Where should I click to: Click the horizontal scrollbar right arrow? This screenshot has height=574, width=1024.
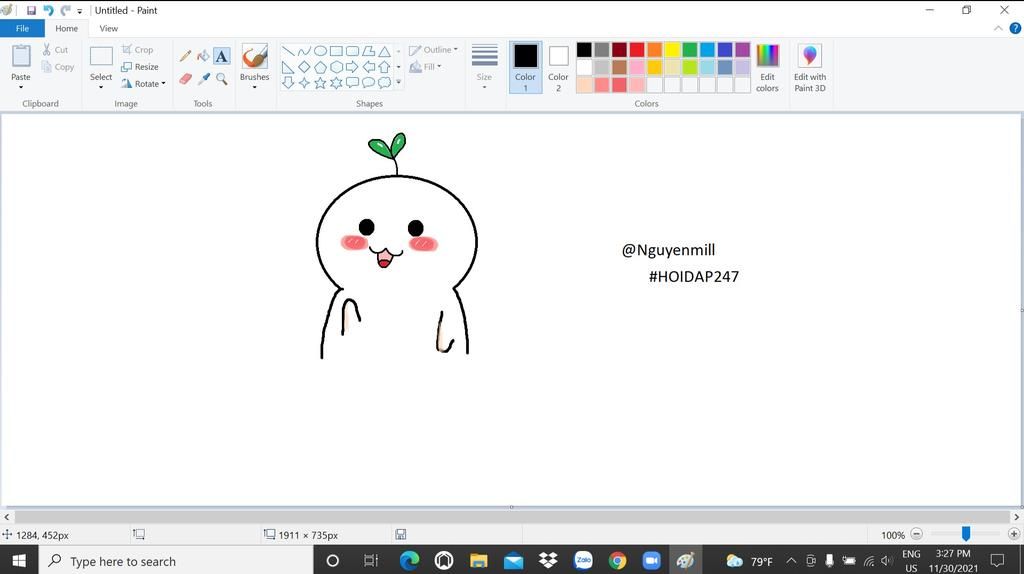pyautogui.click(x=1017, y=517)
